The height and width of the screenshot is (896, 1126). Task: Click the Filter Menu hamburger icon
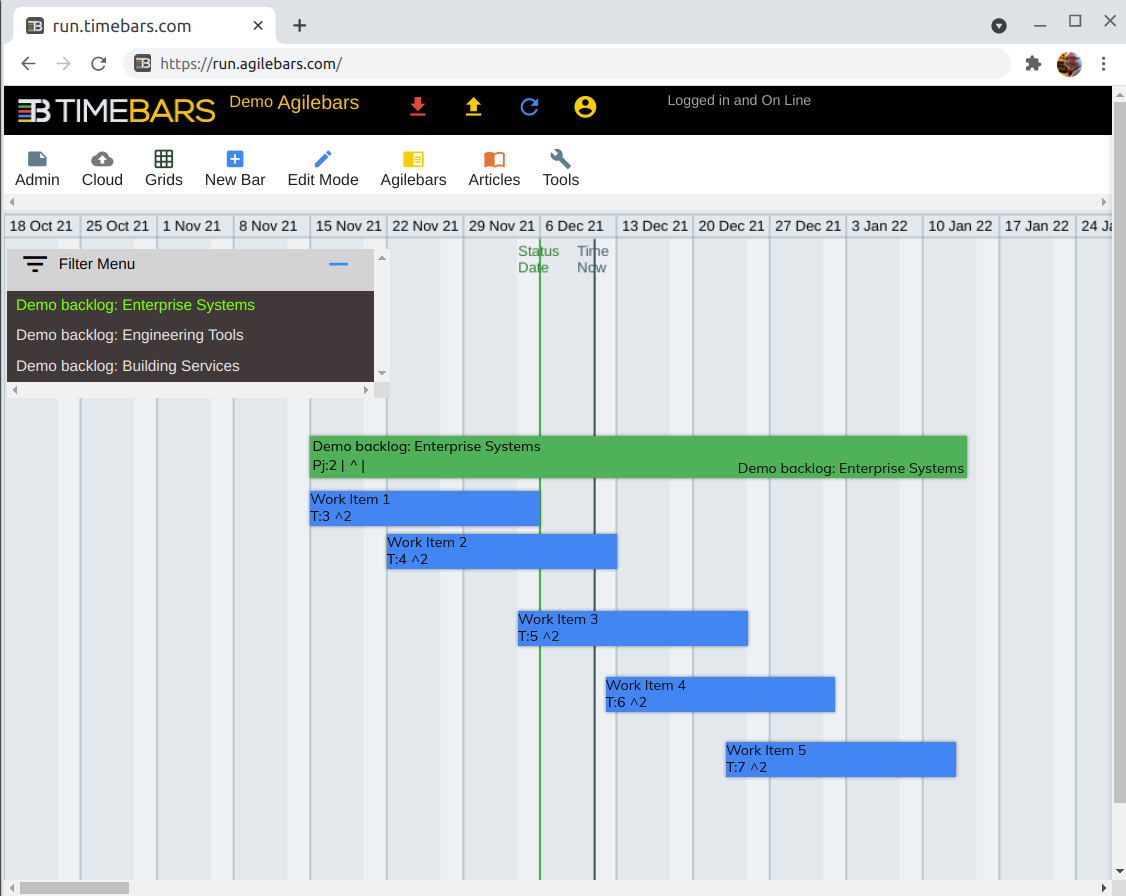click(35, 264)
